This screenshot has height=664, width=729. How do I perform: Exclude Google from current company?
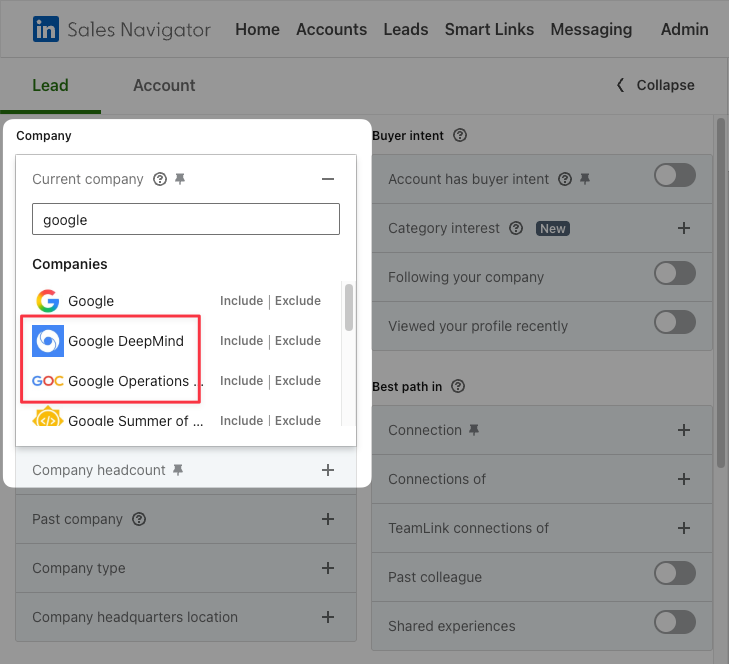(x=298, y=301)
